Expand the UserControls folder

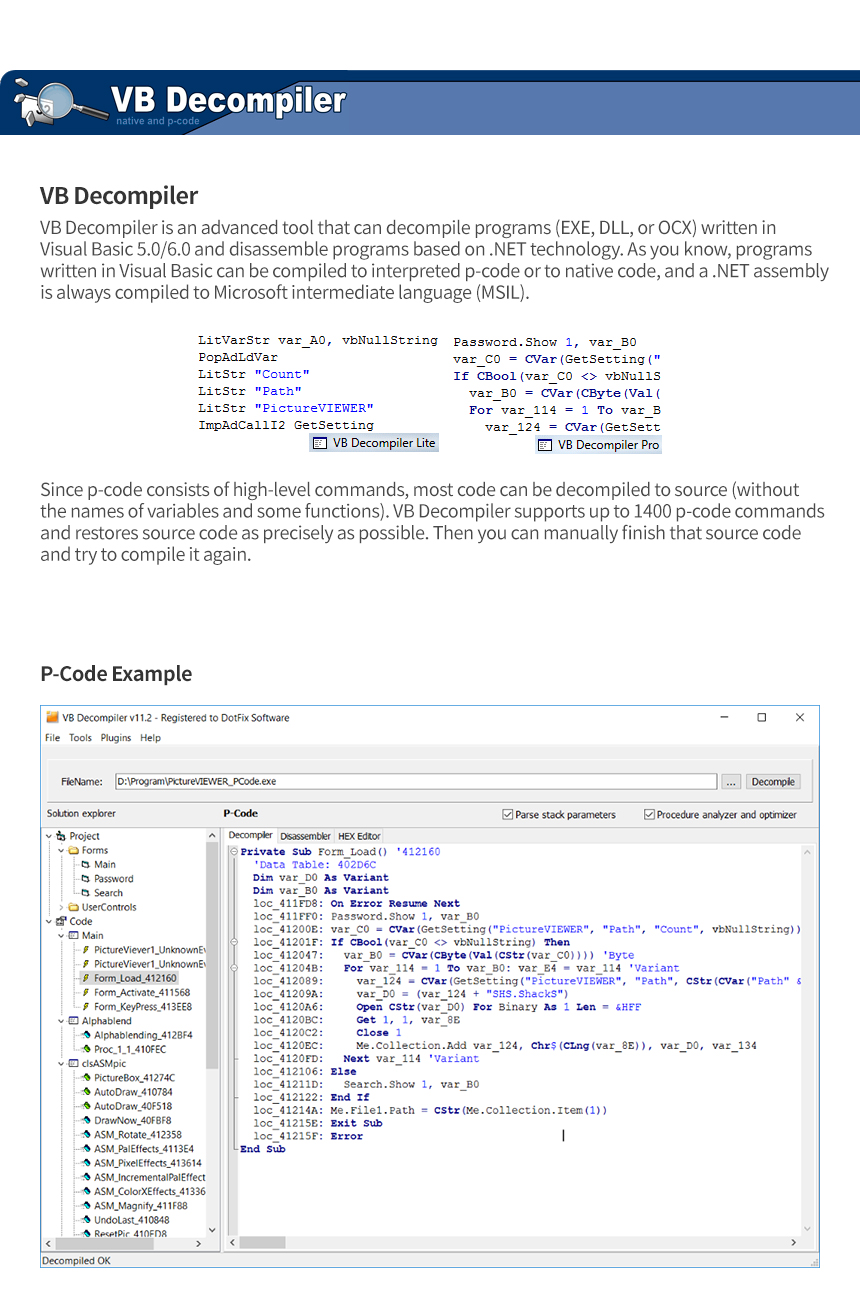point(61,907)
